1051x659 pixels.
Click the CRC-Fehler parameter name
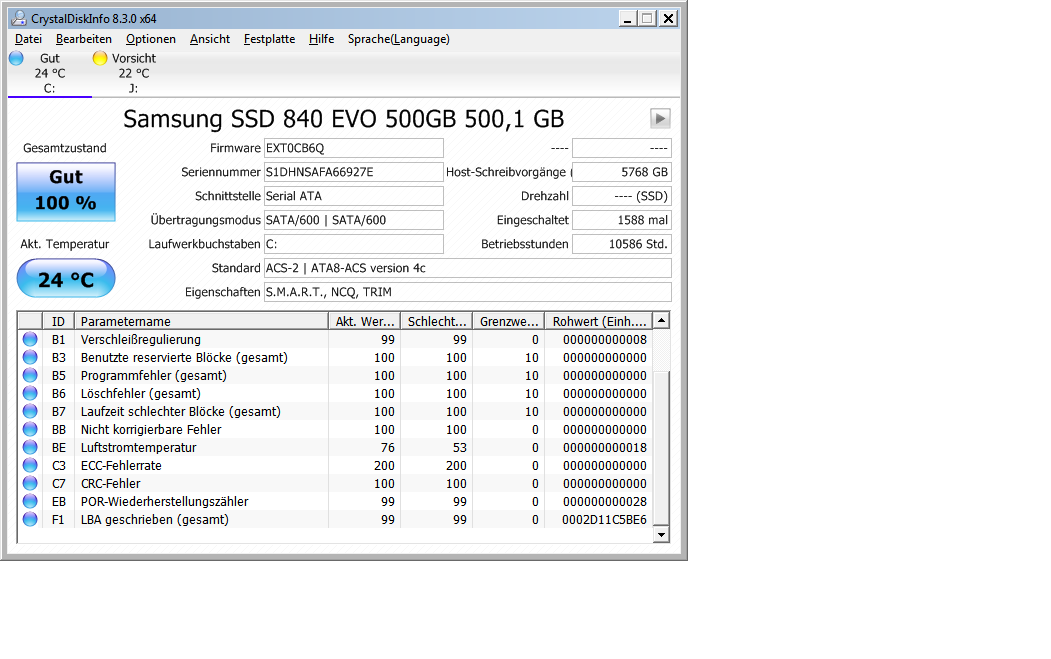click(x=111, y=483)
